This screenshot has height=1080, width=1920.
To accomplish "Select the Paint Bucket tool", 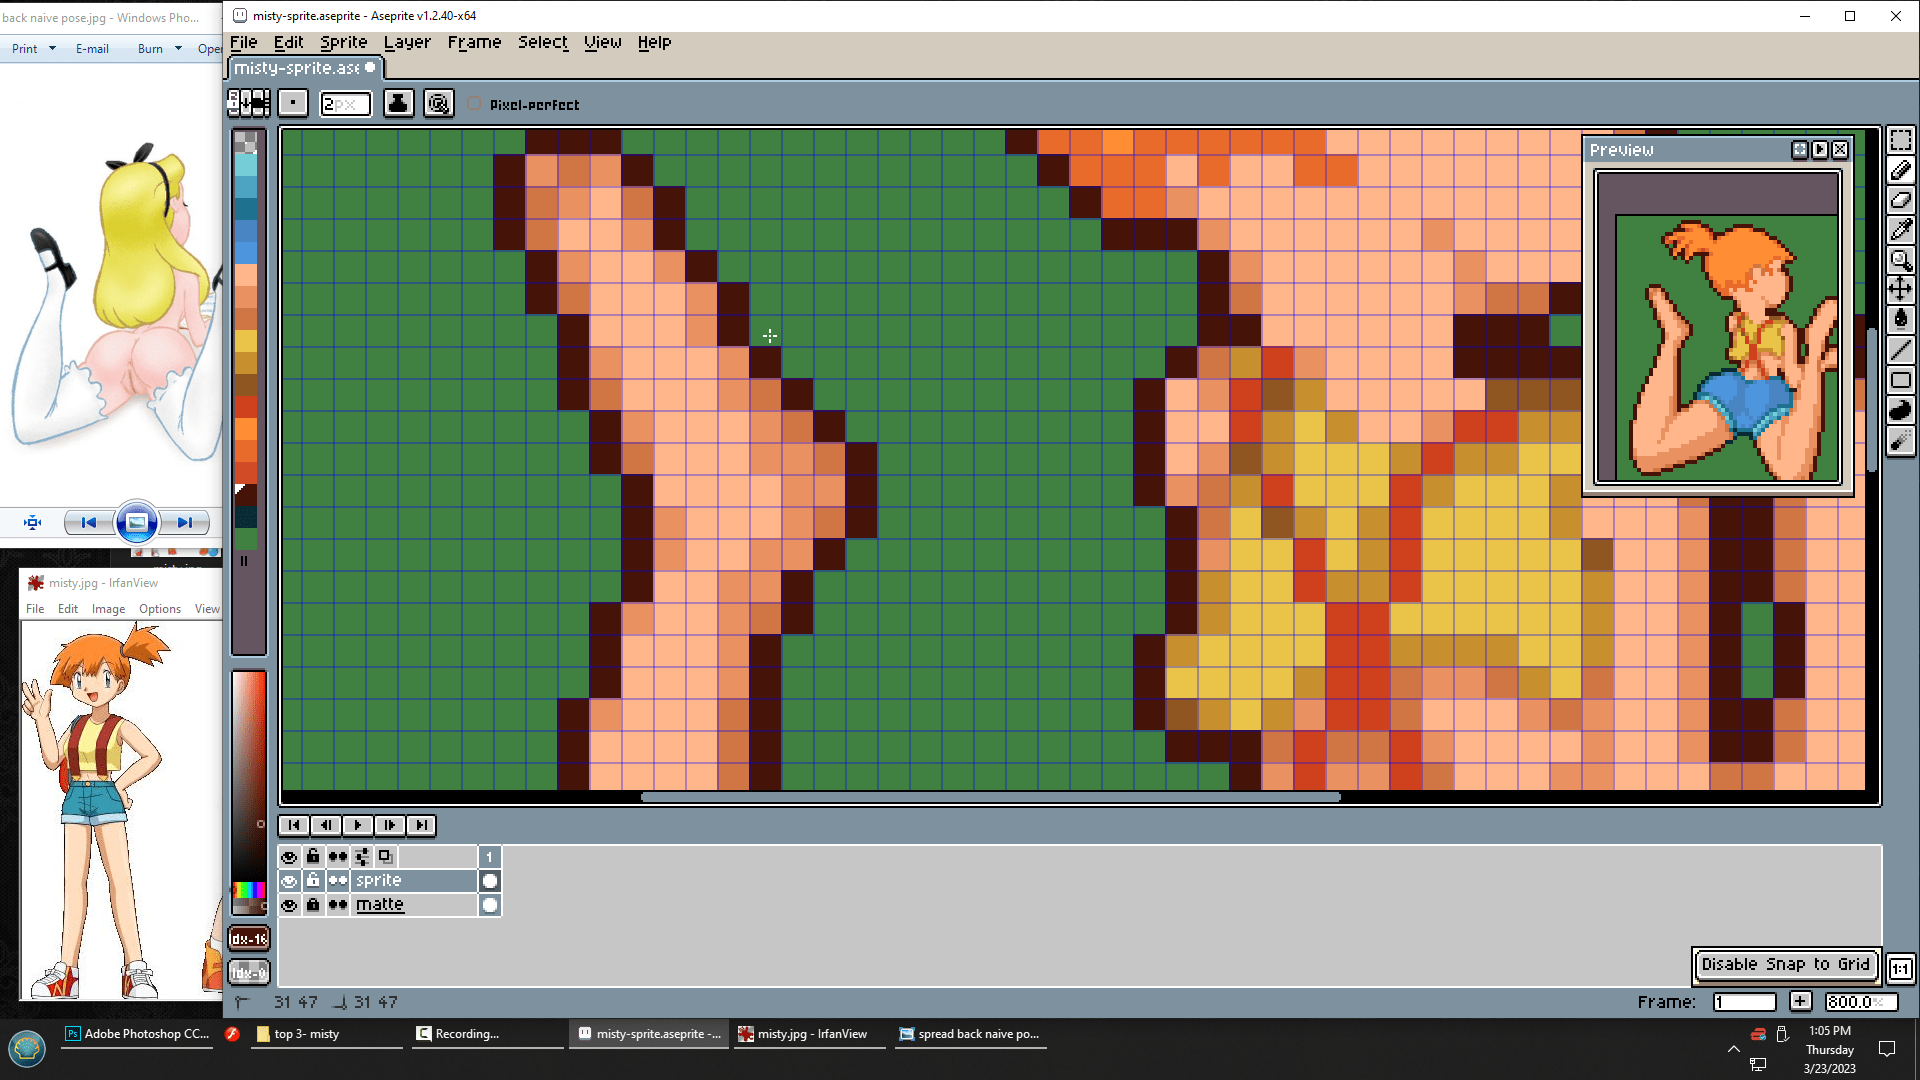I will [1900, 320].
